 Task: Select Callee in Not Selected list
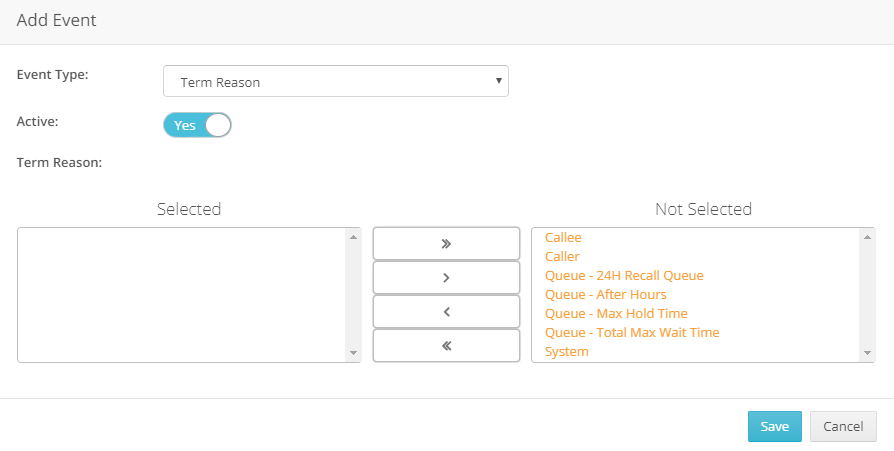pos(563,238)
